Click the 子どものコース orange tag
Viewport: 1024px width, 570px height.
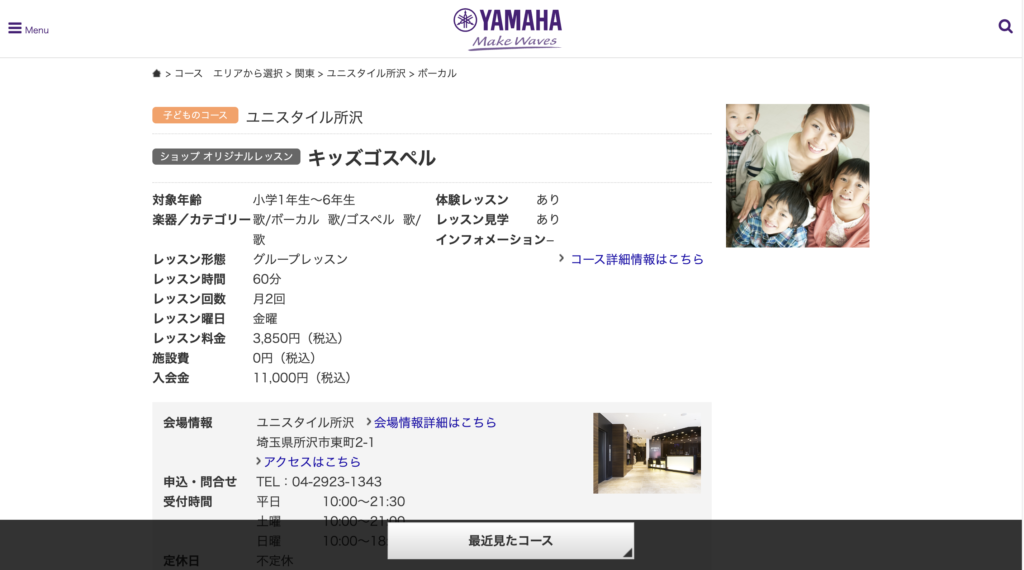click(x=195, y=115)
